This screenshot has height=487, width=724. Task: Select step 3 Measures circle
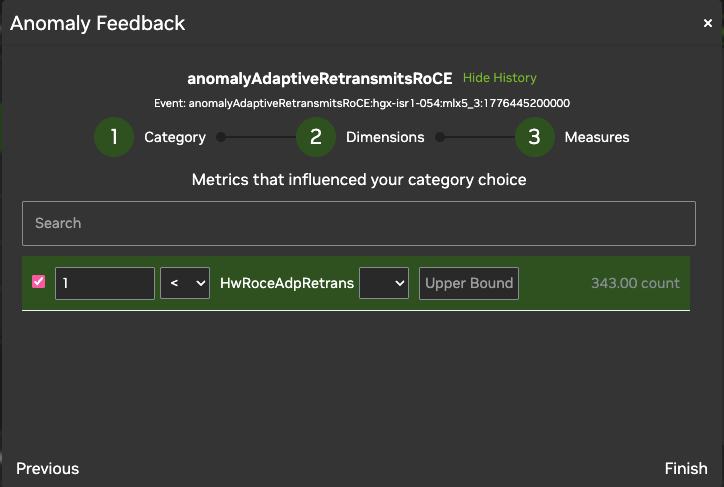[x=535, y=137]
